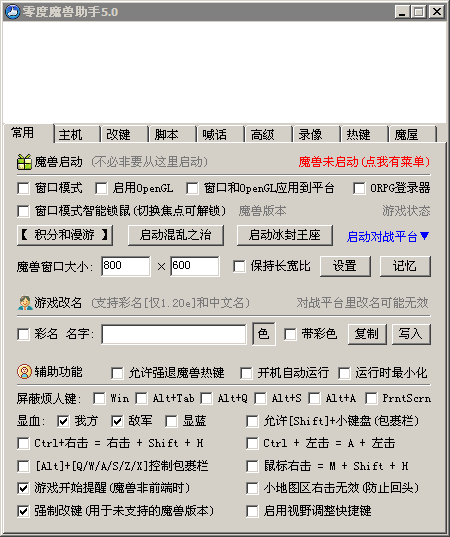The width and height of the screenshot is (450, 537).
Task: Click the app logo icon in title bar
Action: (x=13, y=12)
